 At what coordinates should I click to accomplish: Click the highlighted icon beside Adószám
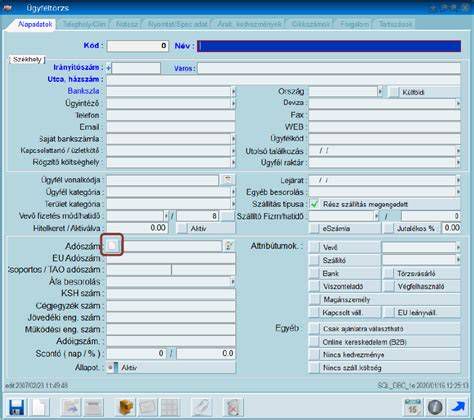coord(112,245)
